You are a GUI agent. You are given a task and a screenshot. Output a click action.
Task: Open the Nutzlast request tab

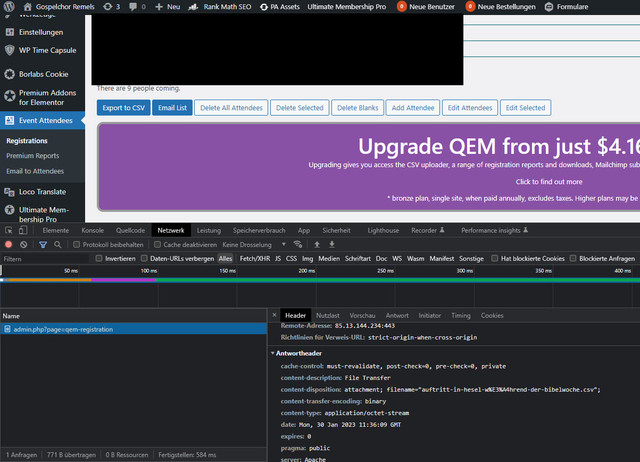(x=327, y=315)
